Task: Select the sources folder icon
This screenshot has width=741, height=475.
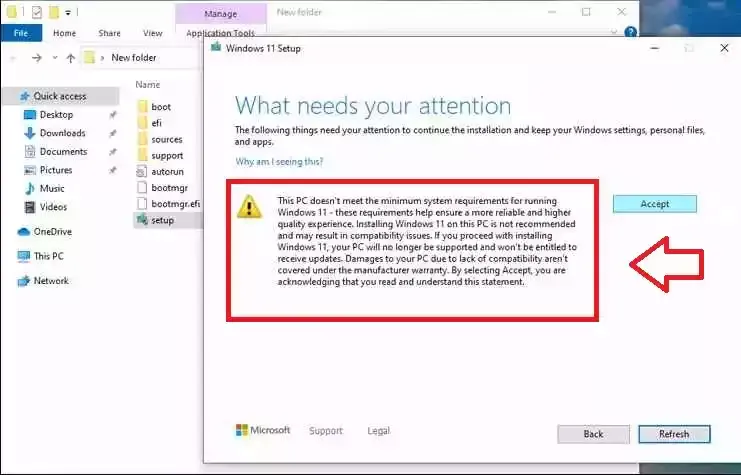Action: click(143, 139)
